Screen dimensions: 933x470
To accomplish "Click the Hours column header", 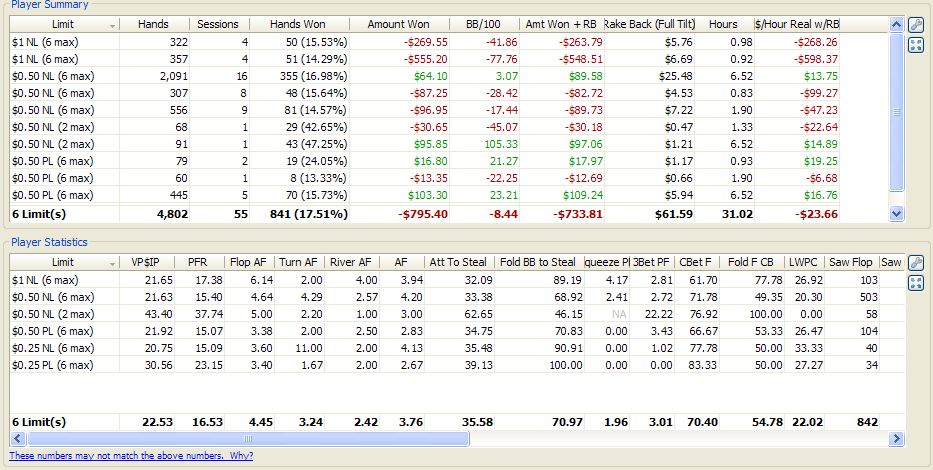I will click(x=723, y=24).
